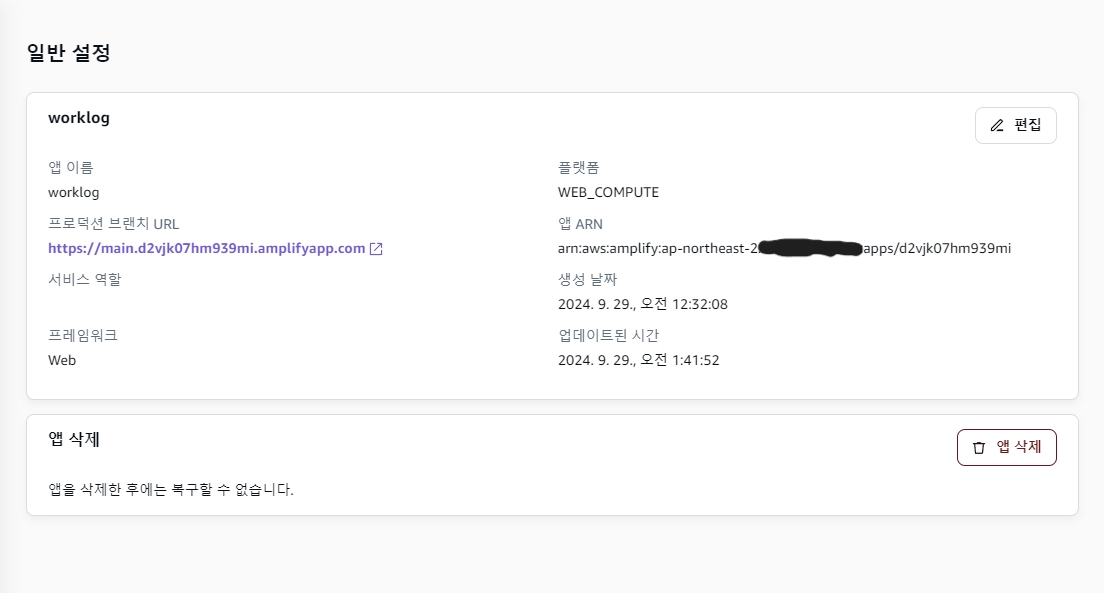Click the 일반 설정 page heading

pos(68,54)
